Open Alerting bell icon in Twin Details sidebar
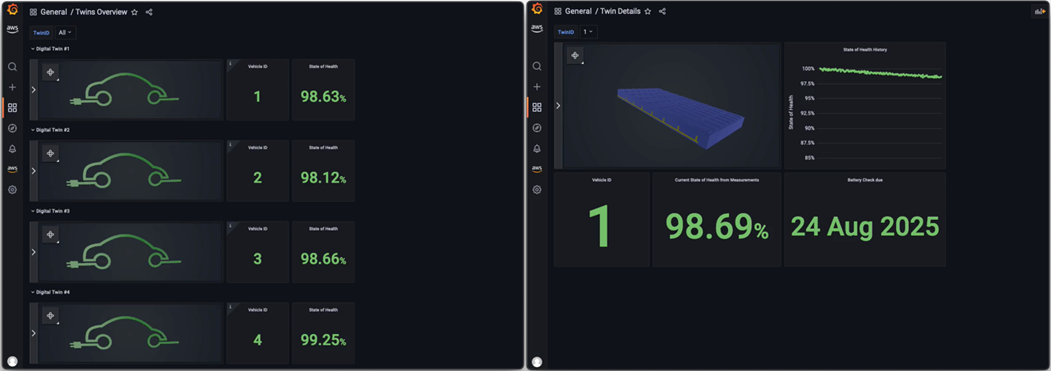The image size is (1051, 371). coord(537,148)
